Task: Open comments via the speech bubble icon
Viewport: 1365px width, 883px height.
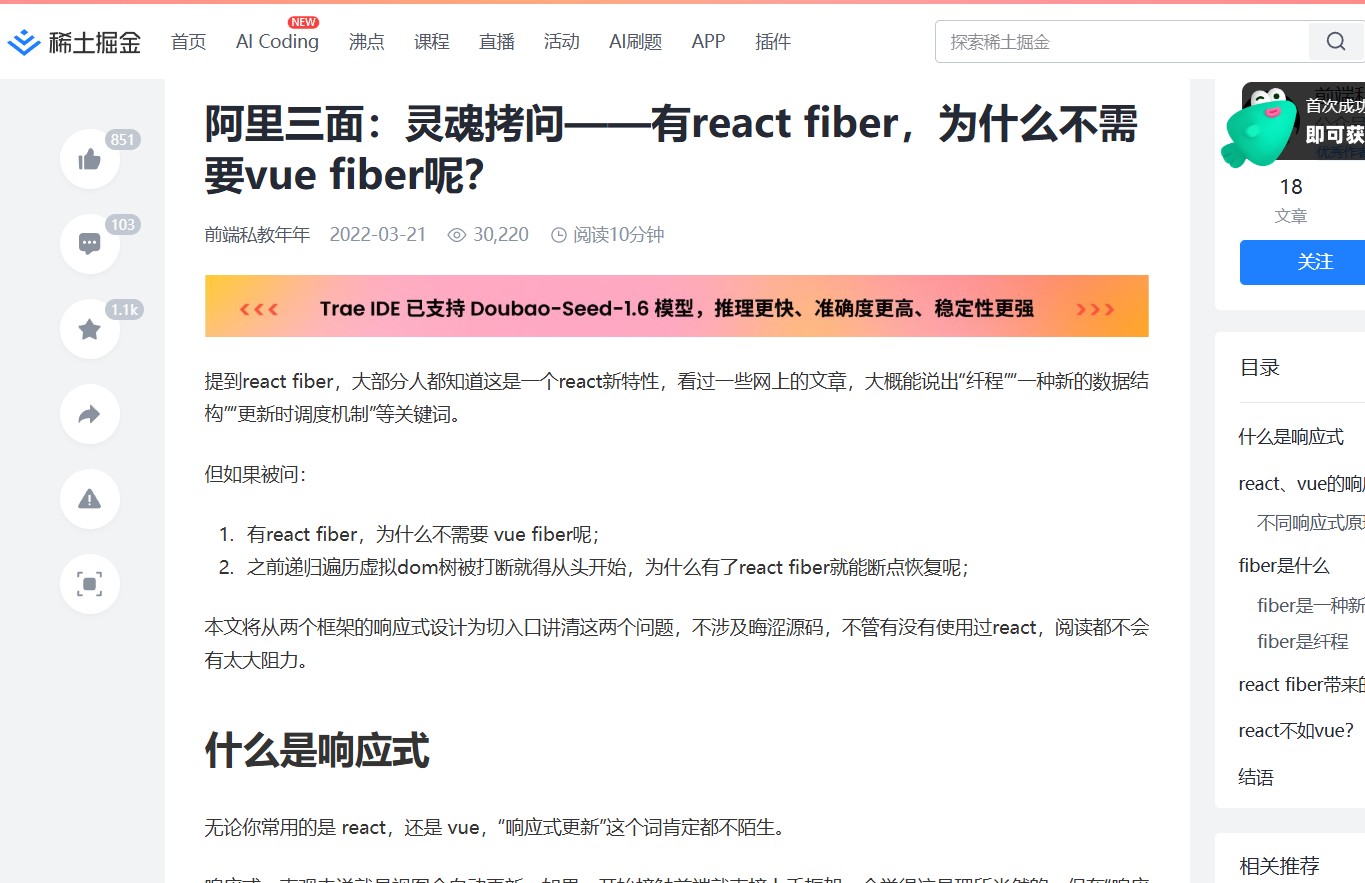Action: click(x=90, y=244)
